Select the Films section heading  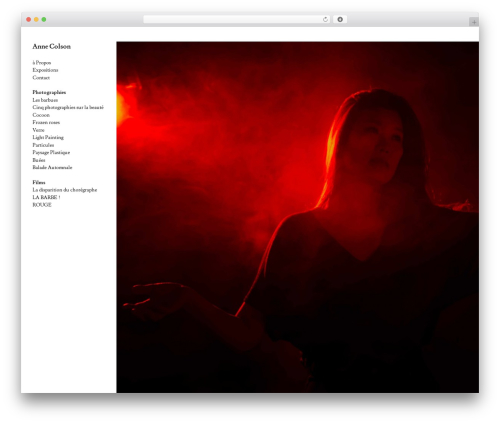[x=39, y=182]
